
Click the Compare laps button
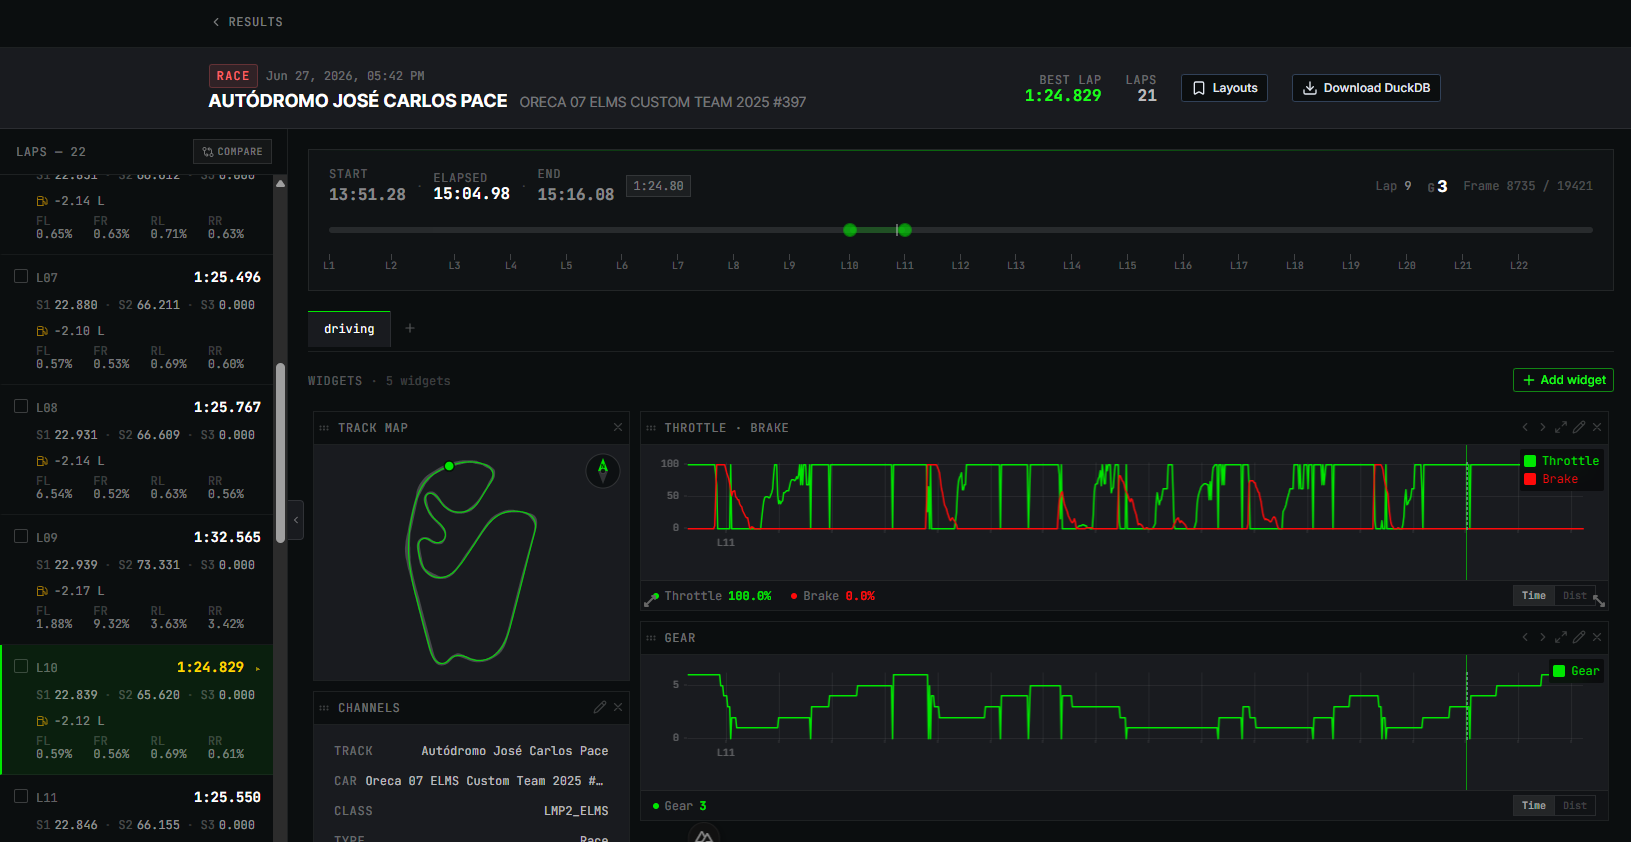pyautogui.click(x=232, y=152)
